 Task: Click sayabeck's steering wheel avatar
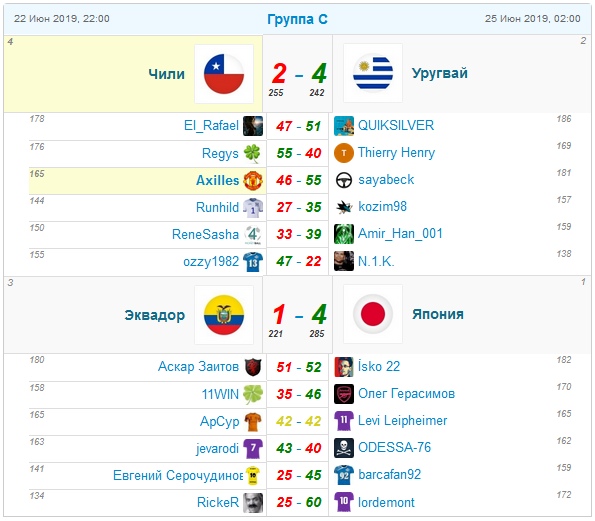click(344, 180)
